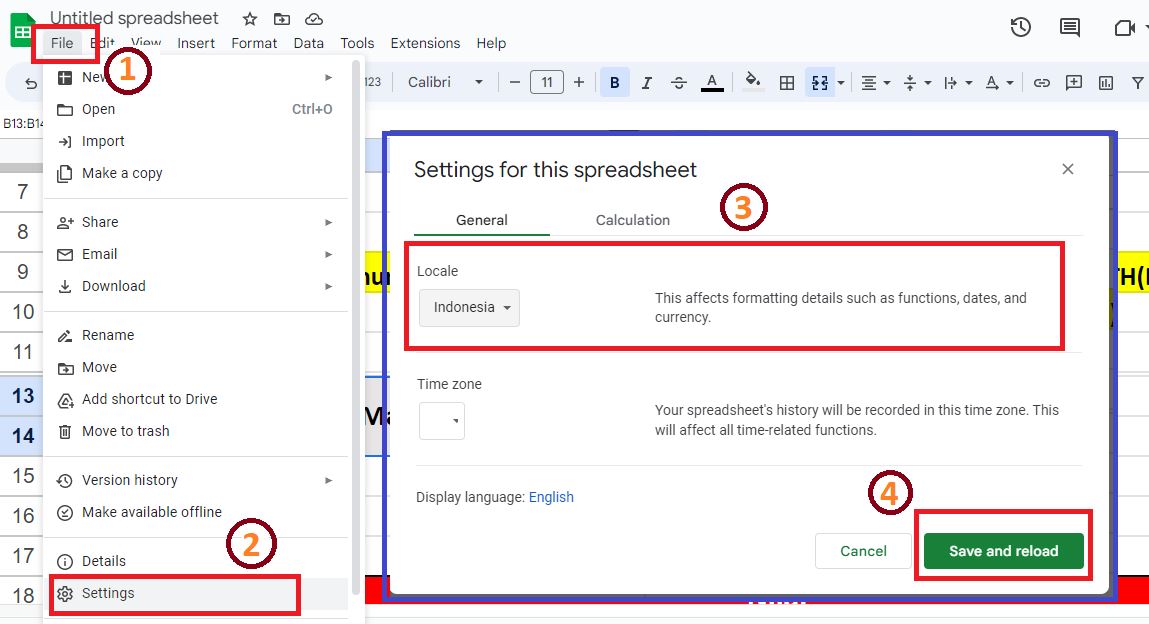Click the insert chart icon
The height and width of the screenshot is (624, 1149).
pyautogui.click(x=1106, y=83)
